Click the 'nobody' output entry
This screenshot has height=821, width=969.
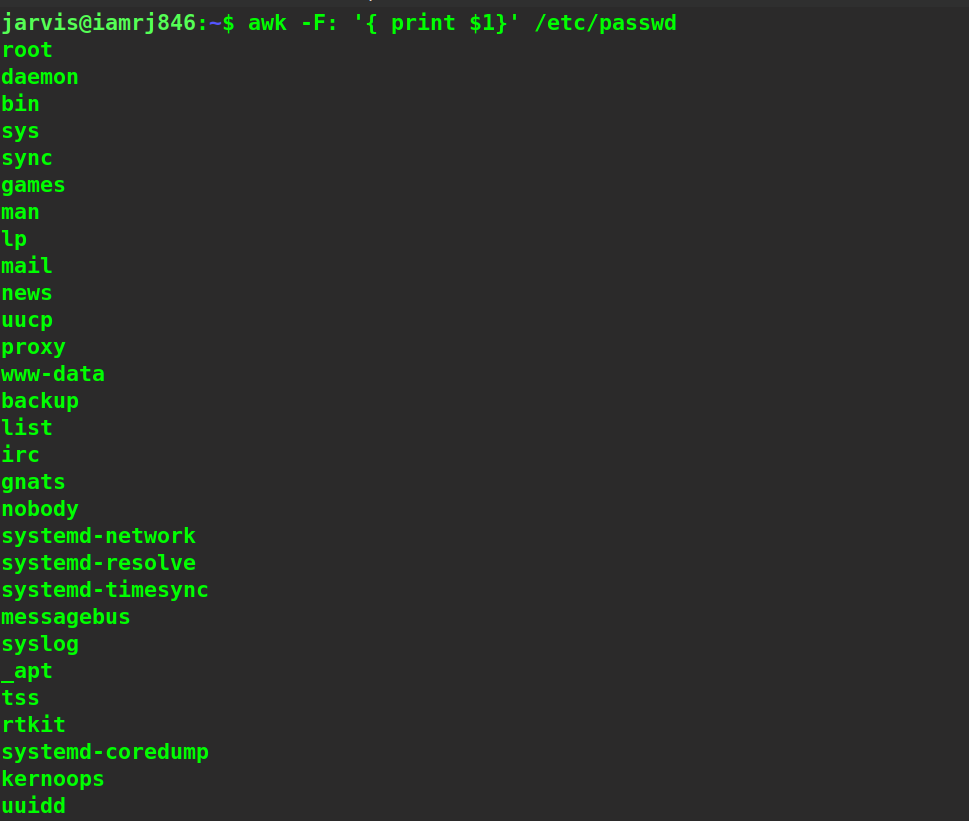coord(40,509)
